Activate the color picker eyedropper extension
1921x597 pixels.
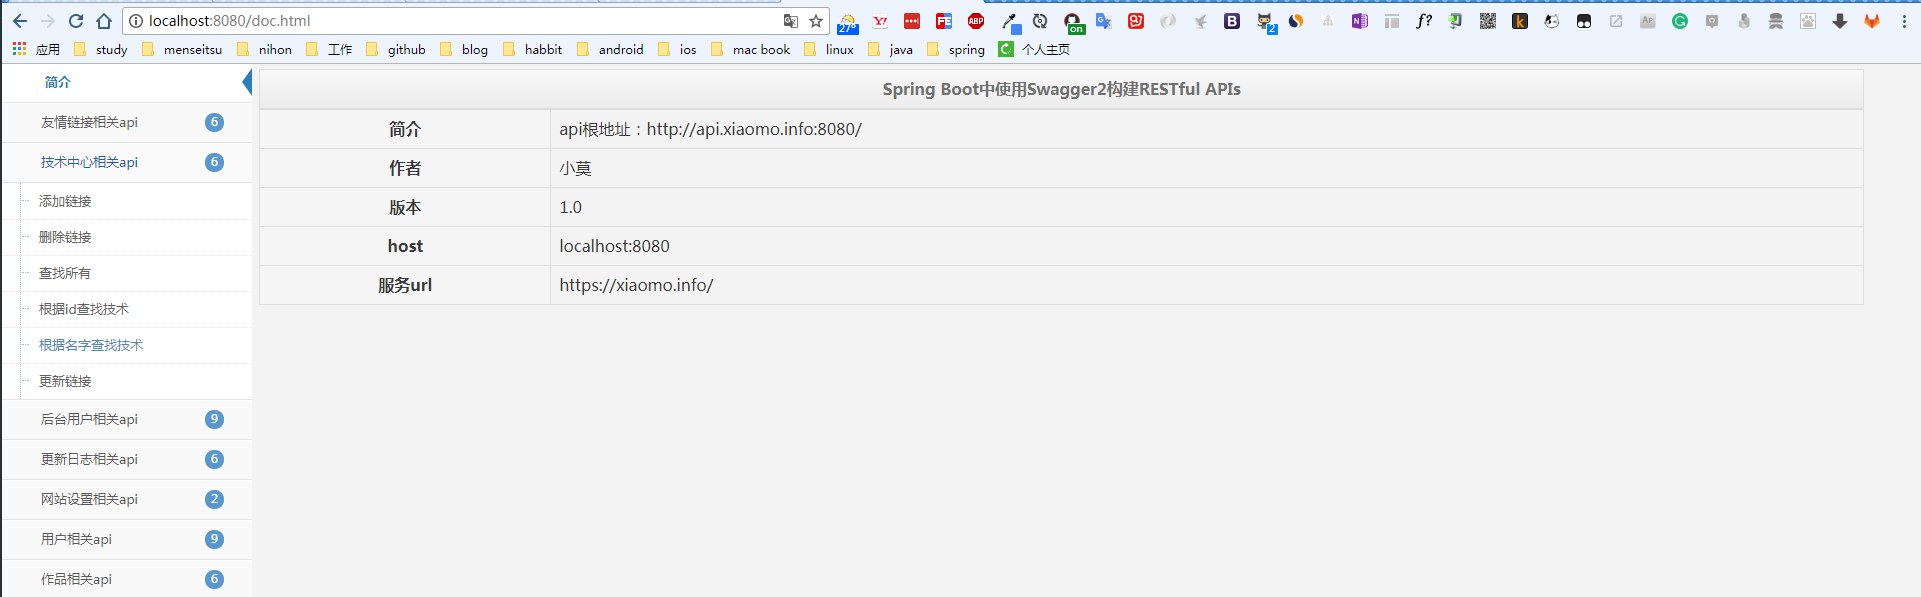pos(1009,21)
